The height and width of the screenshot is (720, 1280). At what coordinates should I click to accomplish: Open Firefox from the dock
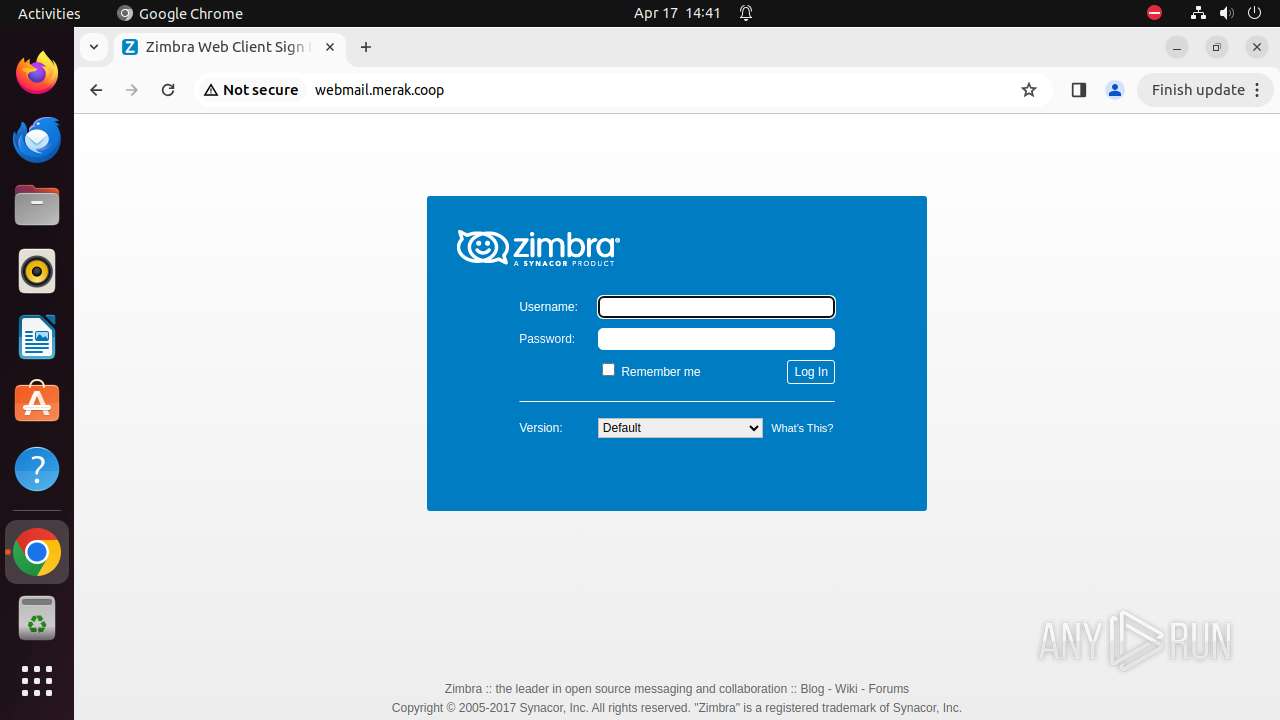37,73
